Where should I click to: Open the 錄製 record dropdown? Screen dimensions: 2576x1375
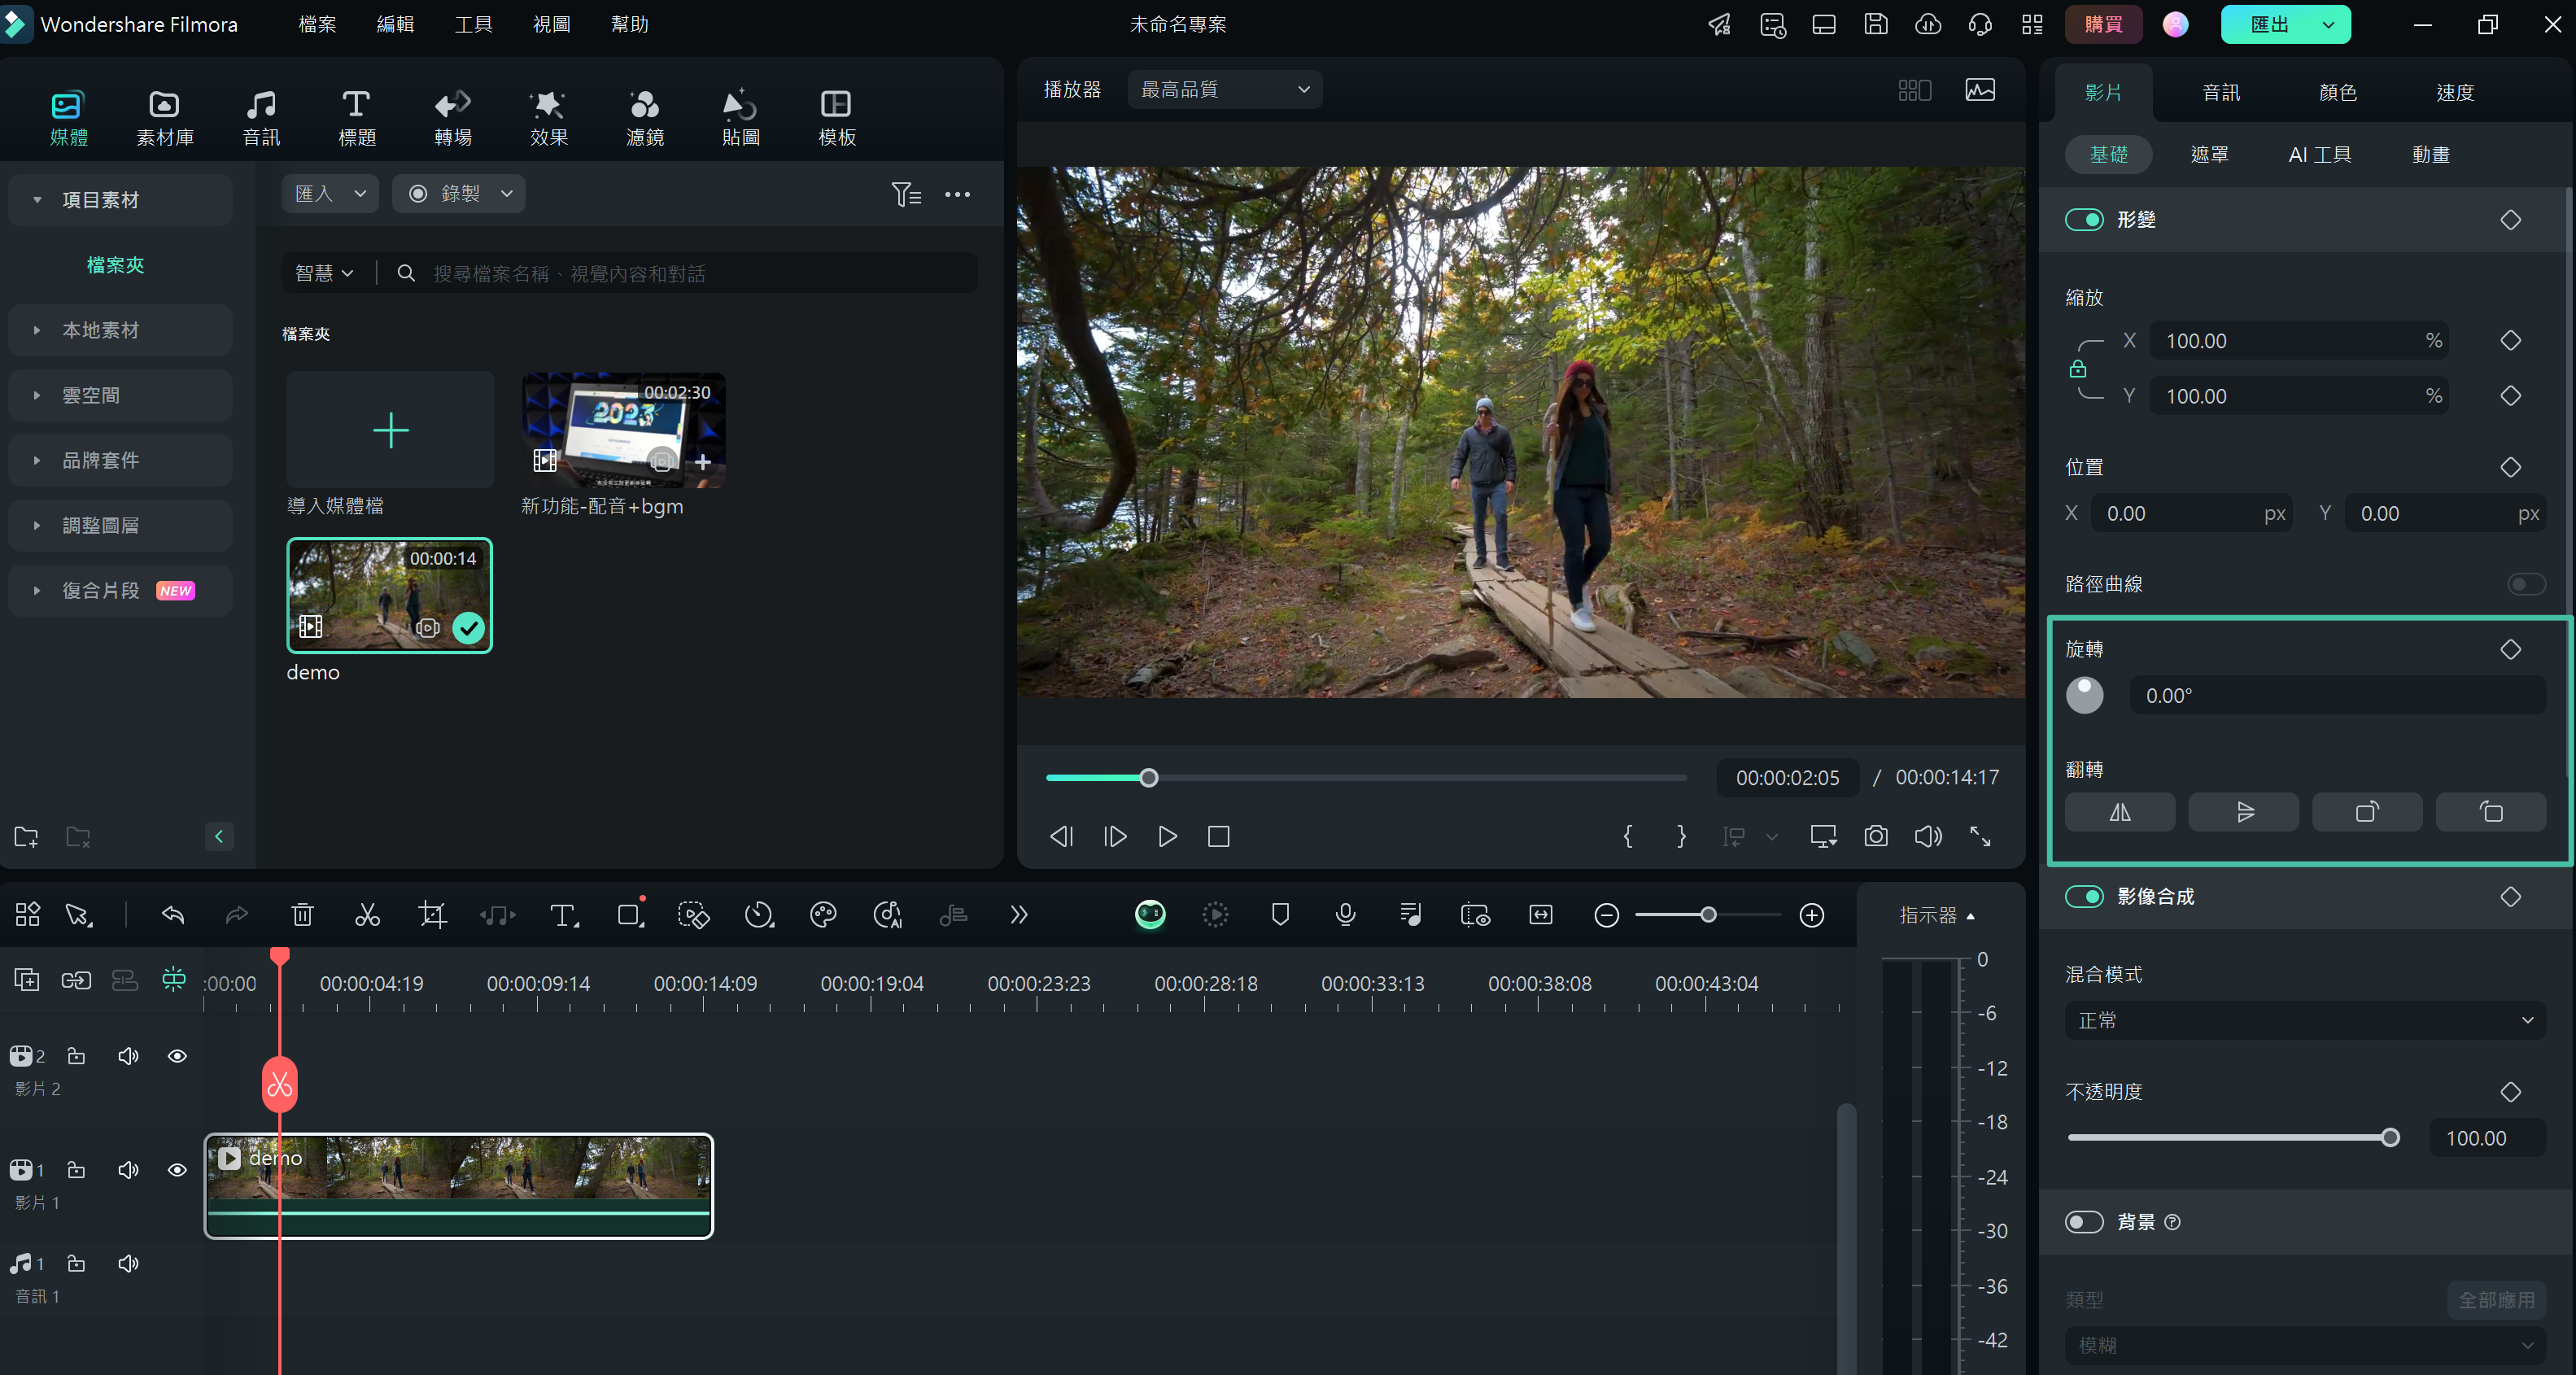tap(459, 194)
